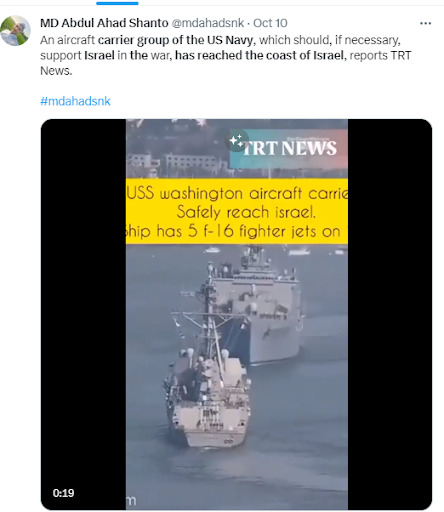Click the bold 'has reached the coast of Israel' text
Screen dimensions: 444x512
(x=261, y=55)
